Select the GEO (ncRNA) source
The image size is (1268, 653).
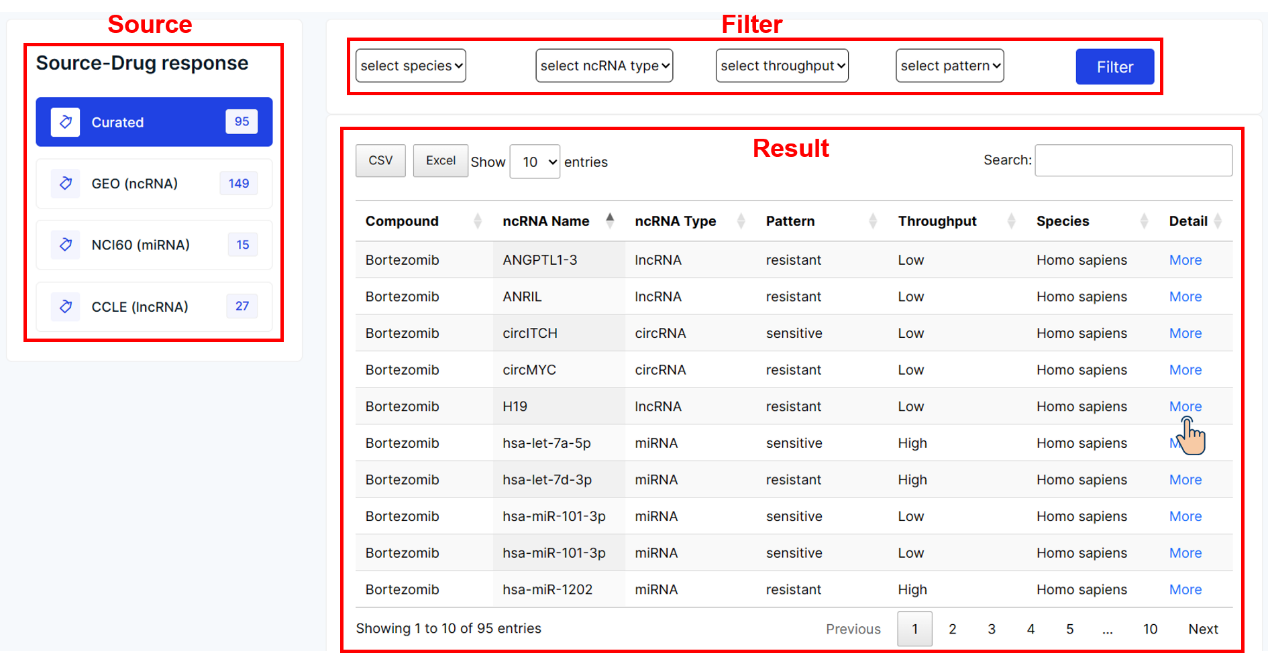pyautogui.click(x=154, y=183)
